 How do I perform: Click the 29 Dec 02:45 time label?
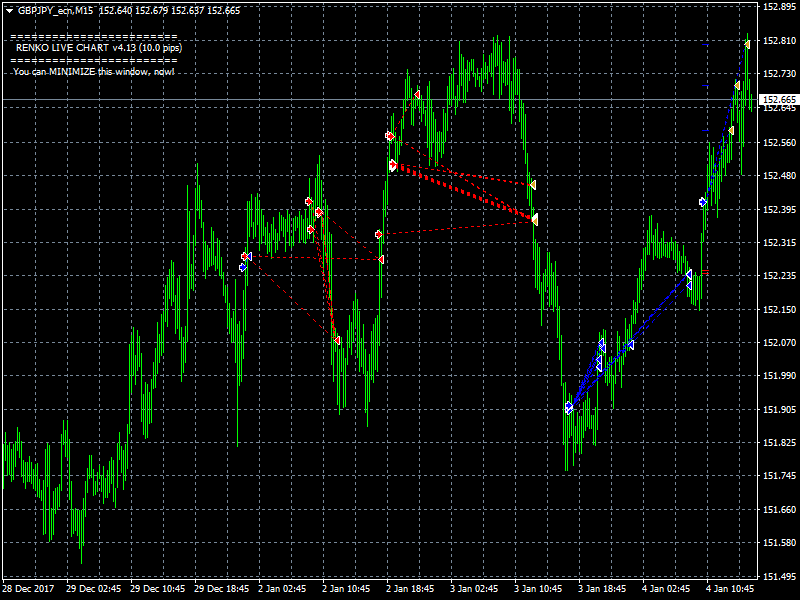click(x=93, y=589)
